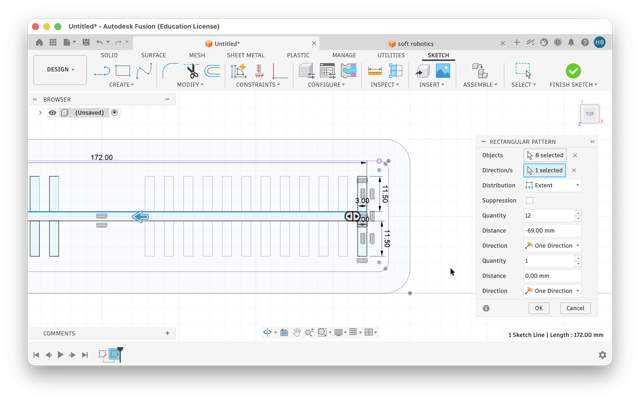Open the INSPECT dropdown menu

point(384,84)
